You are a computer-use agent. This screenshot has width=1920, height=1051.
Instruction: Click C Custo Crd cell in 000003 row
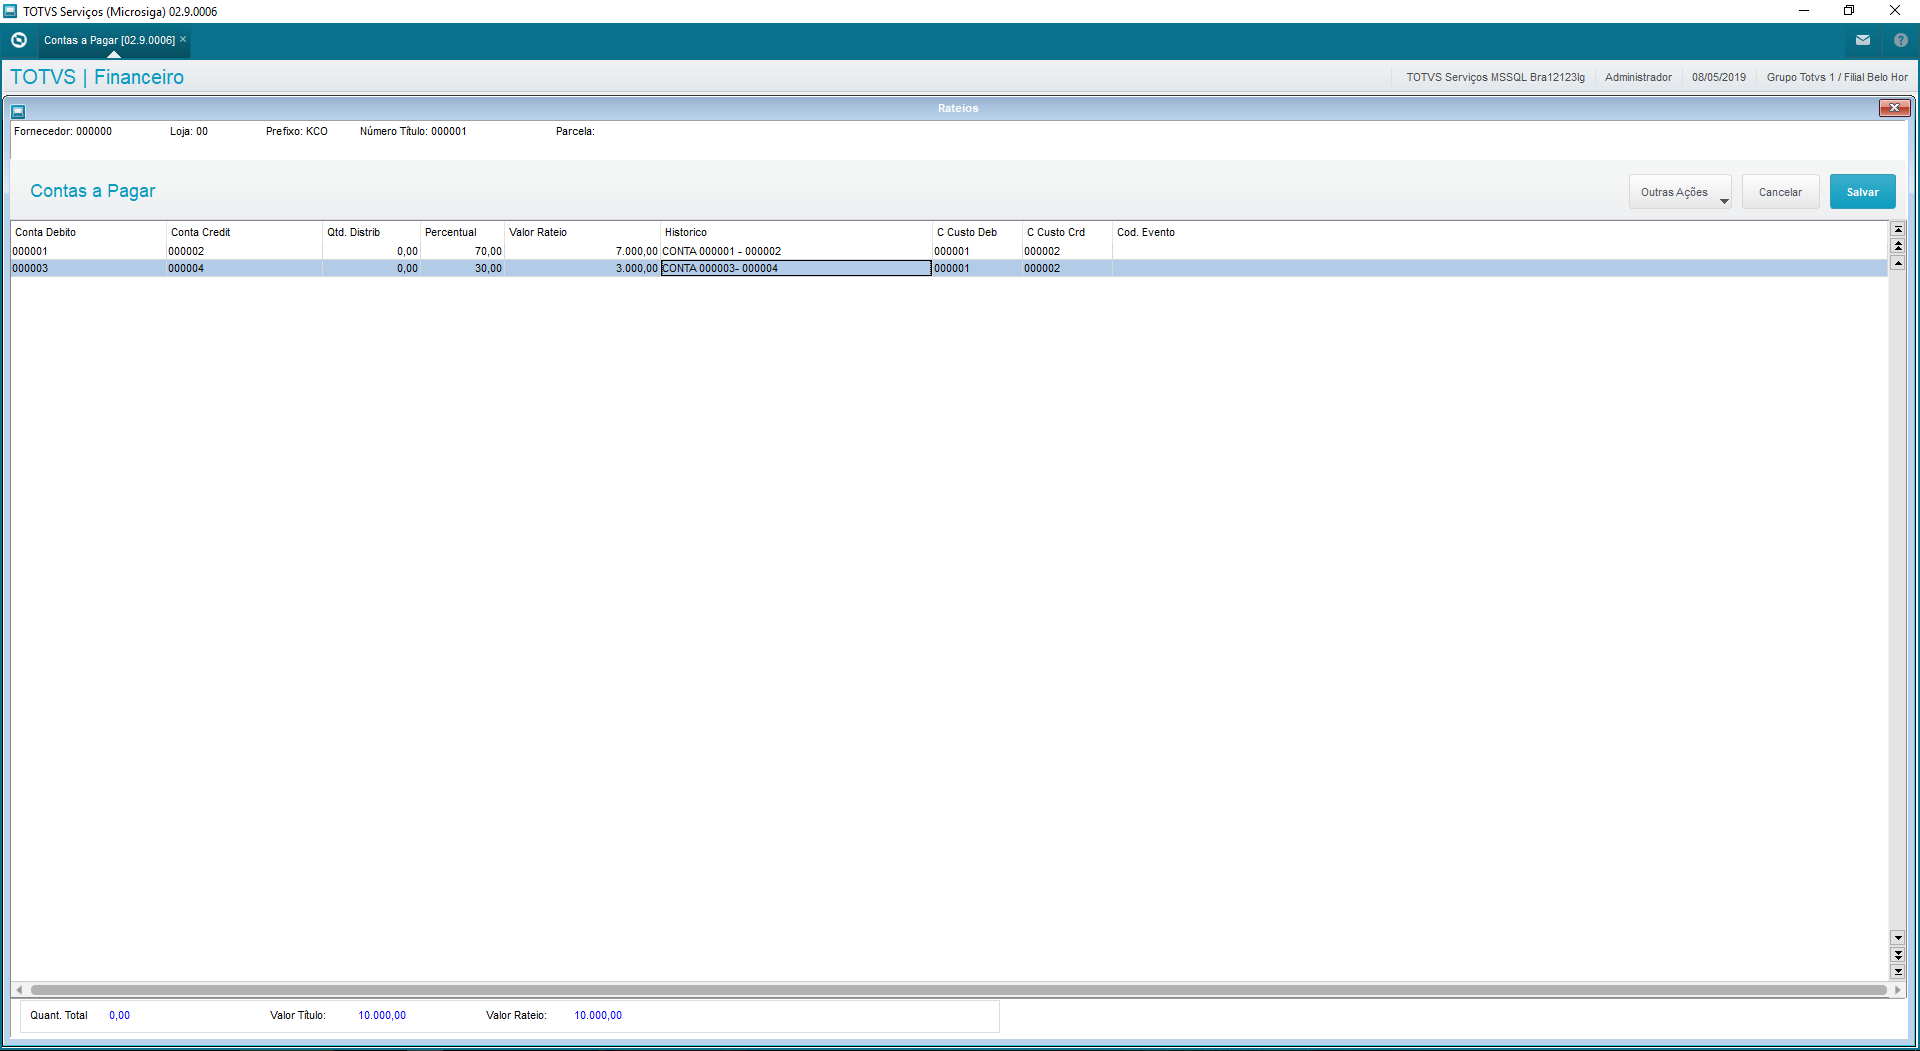[1067, 268]
